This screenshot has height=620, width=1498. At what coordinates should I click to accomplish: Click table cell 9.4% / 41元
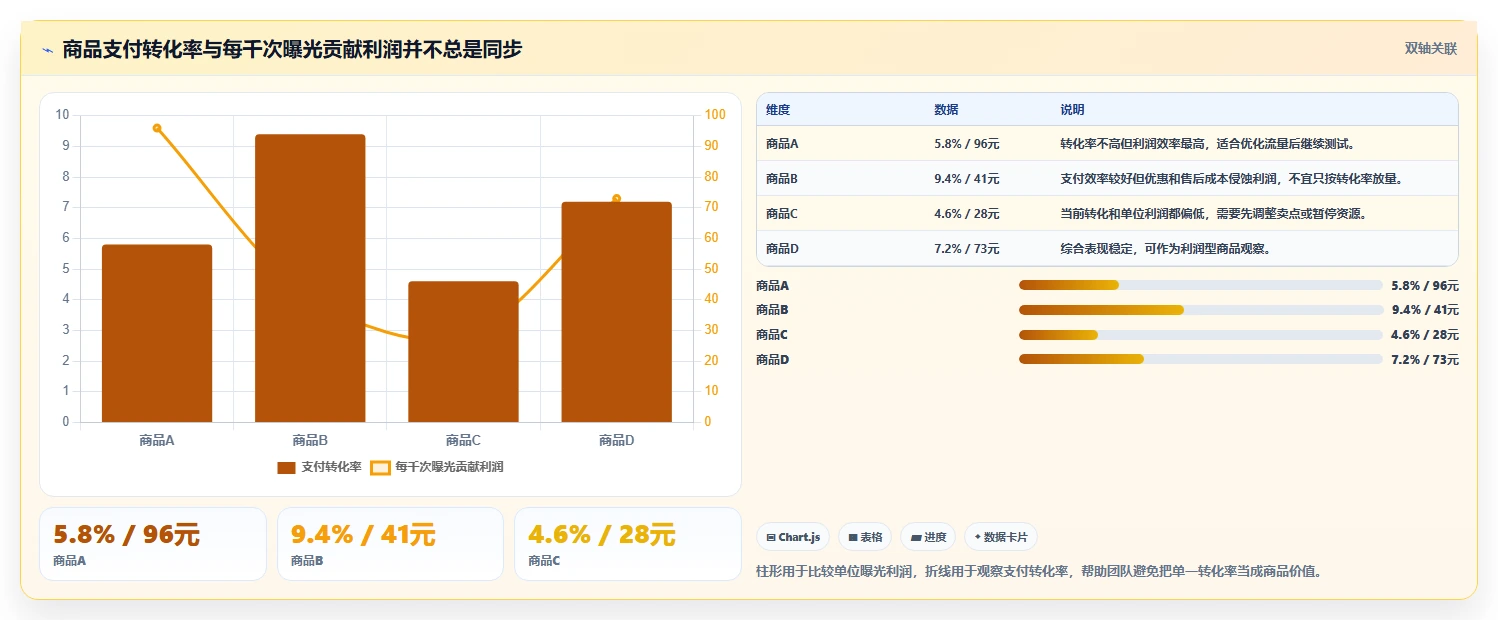pyautogui.click(x=967, y=179)
